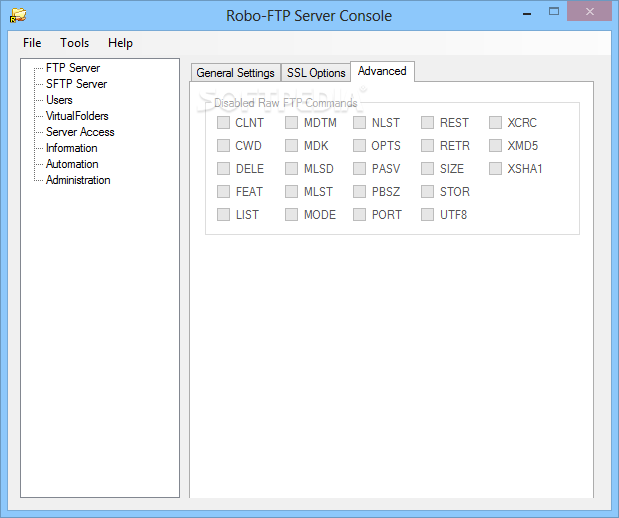
Task: Select Server Access in the tree
Action: 80,132
